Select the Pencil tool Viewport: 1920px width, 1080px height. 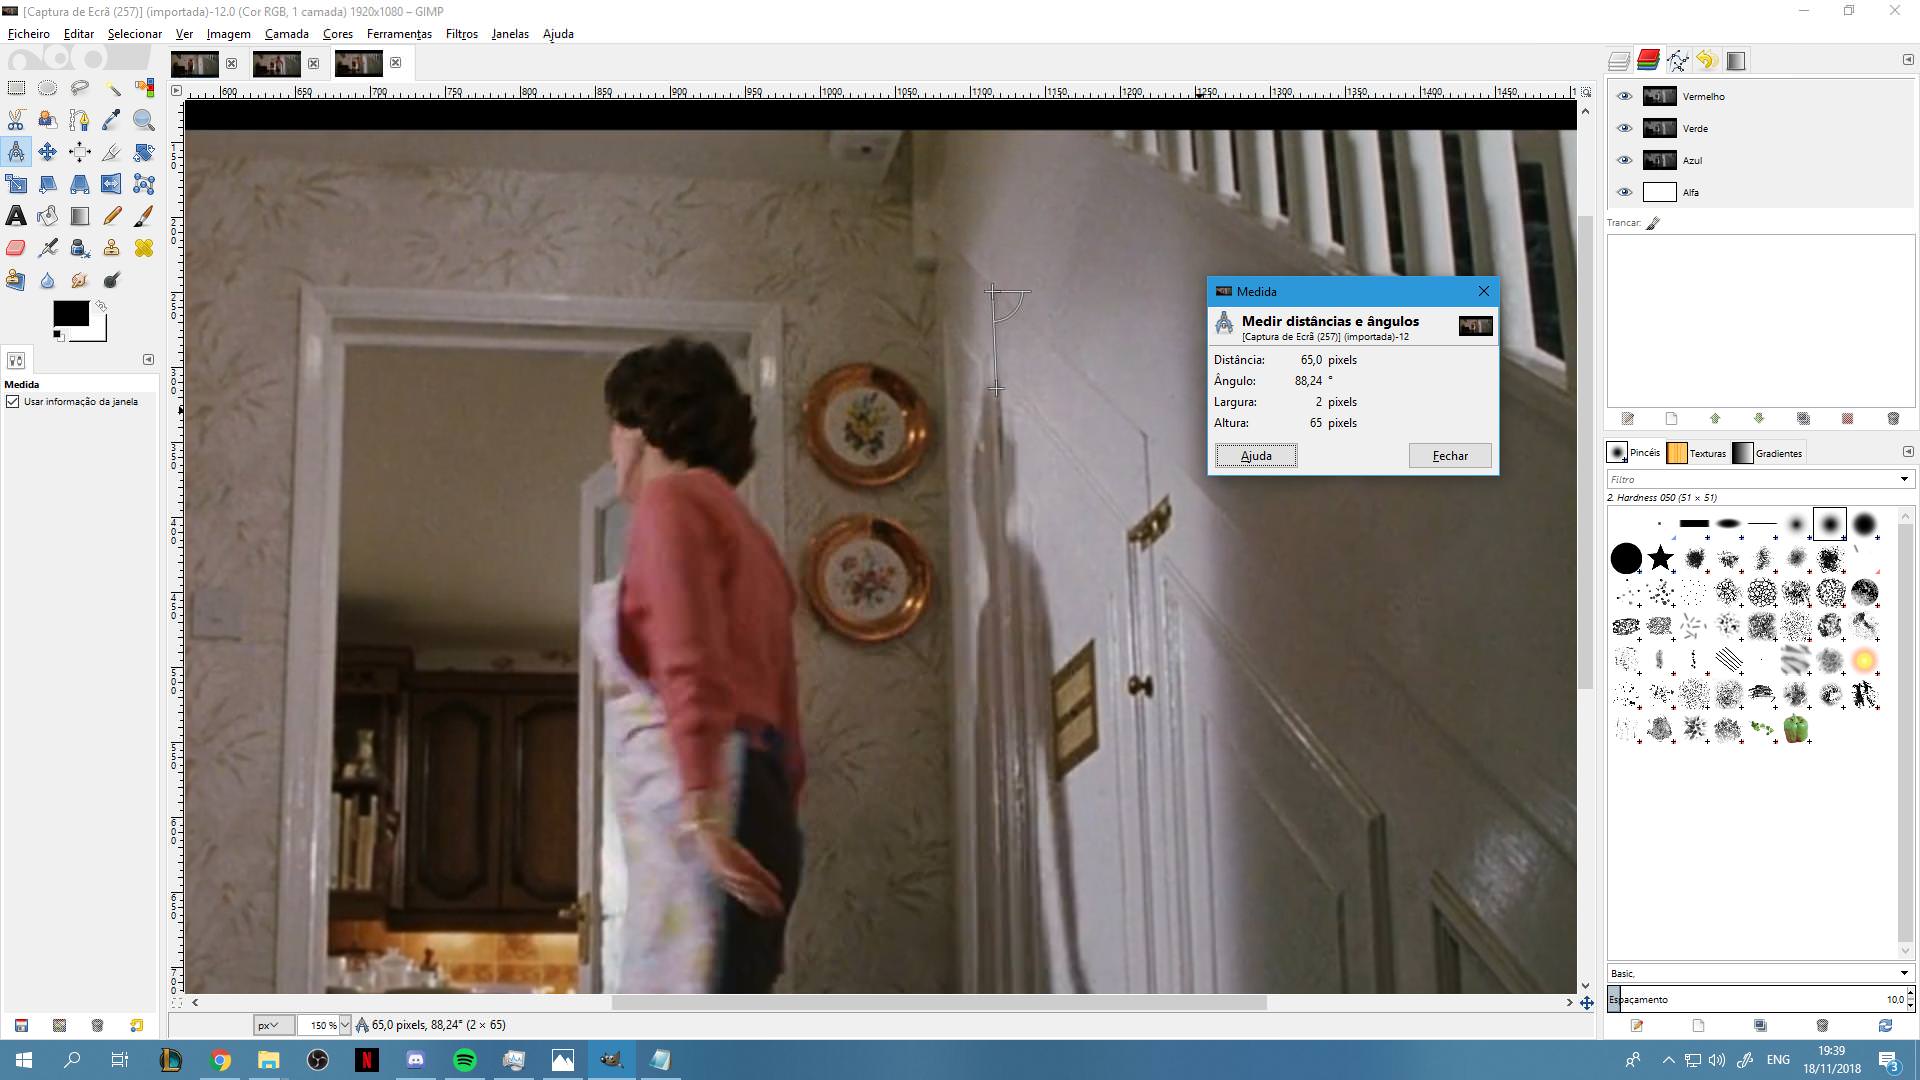pyautogui.click(x=112, y=216)
